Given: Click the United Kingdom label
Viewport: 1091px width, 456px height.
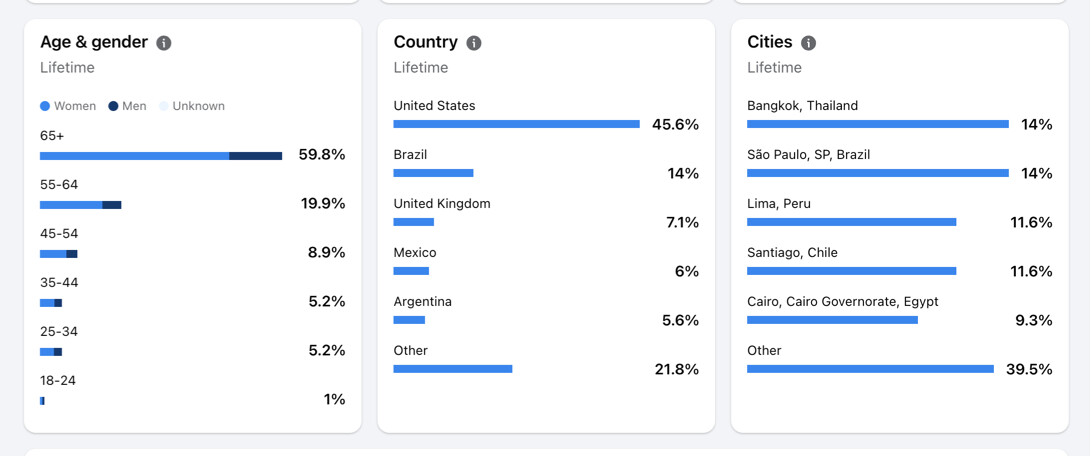Looking at the screenshot, I should click(442, 204).
